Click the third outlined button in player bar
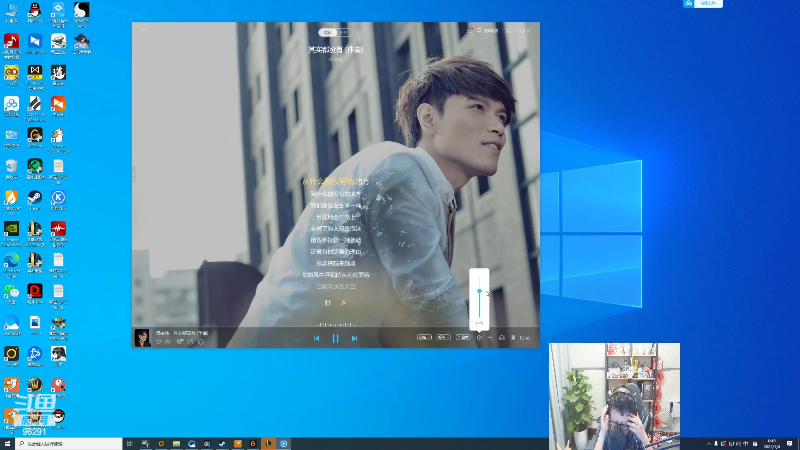This screenshot has height=450, width=800. (463, 337)
